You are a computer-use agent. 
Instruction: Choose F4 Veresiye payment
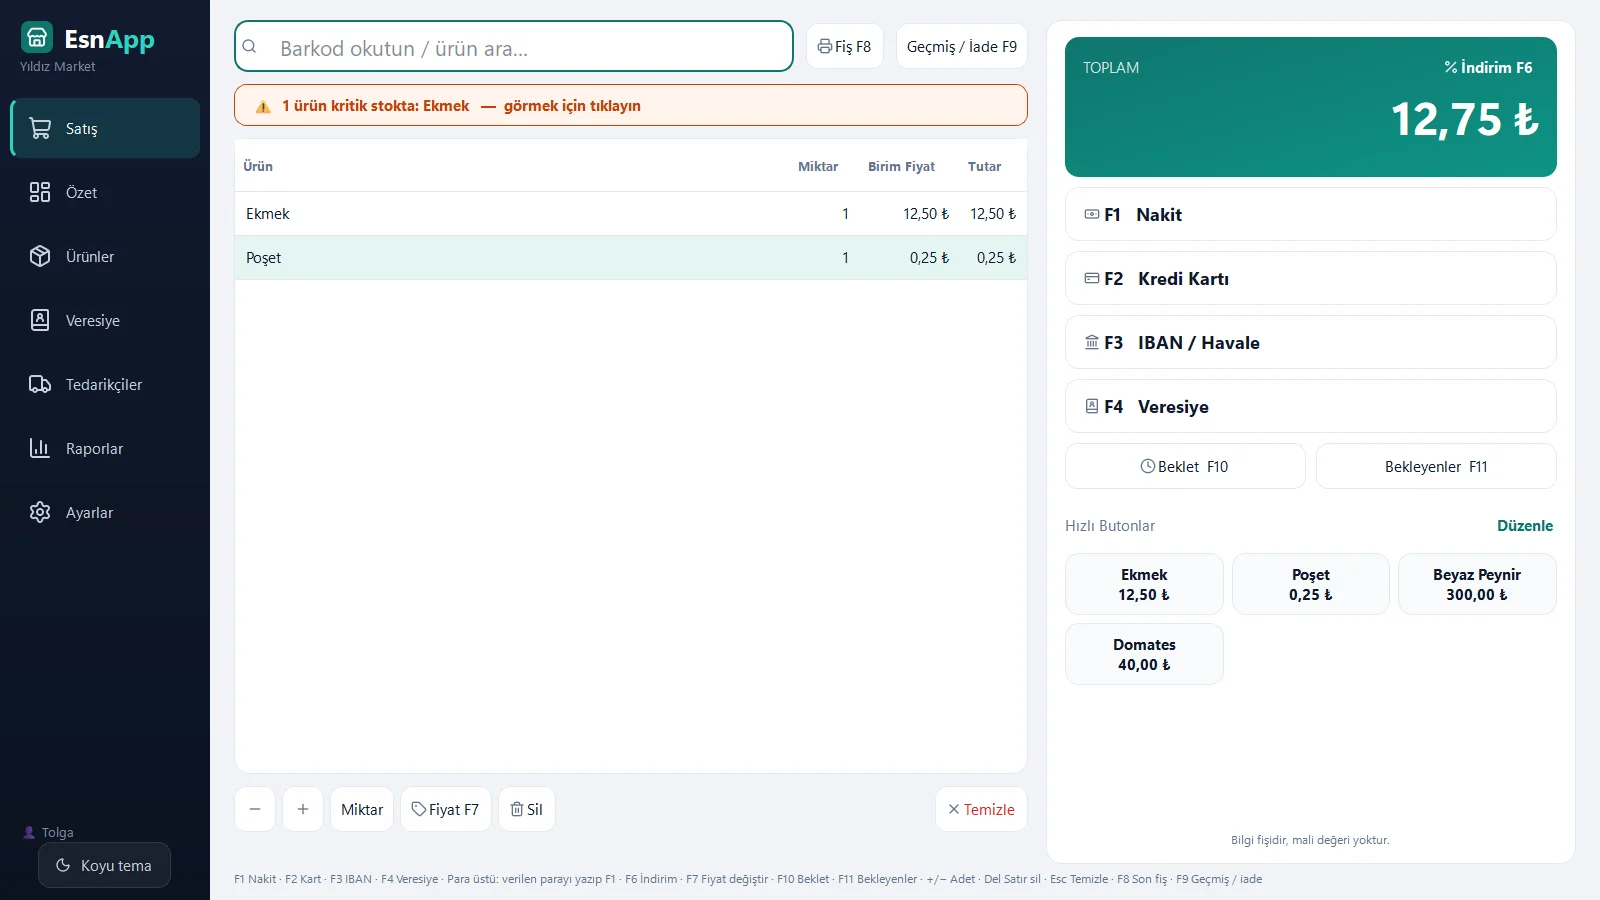coord(1311,406)
